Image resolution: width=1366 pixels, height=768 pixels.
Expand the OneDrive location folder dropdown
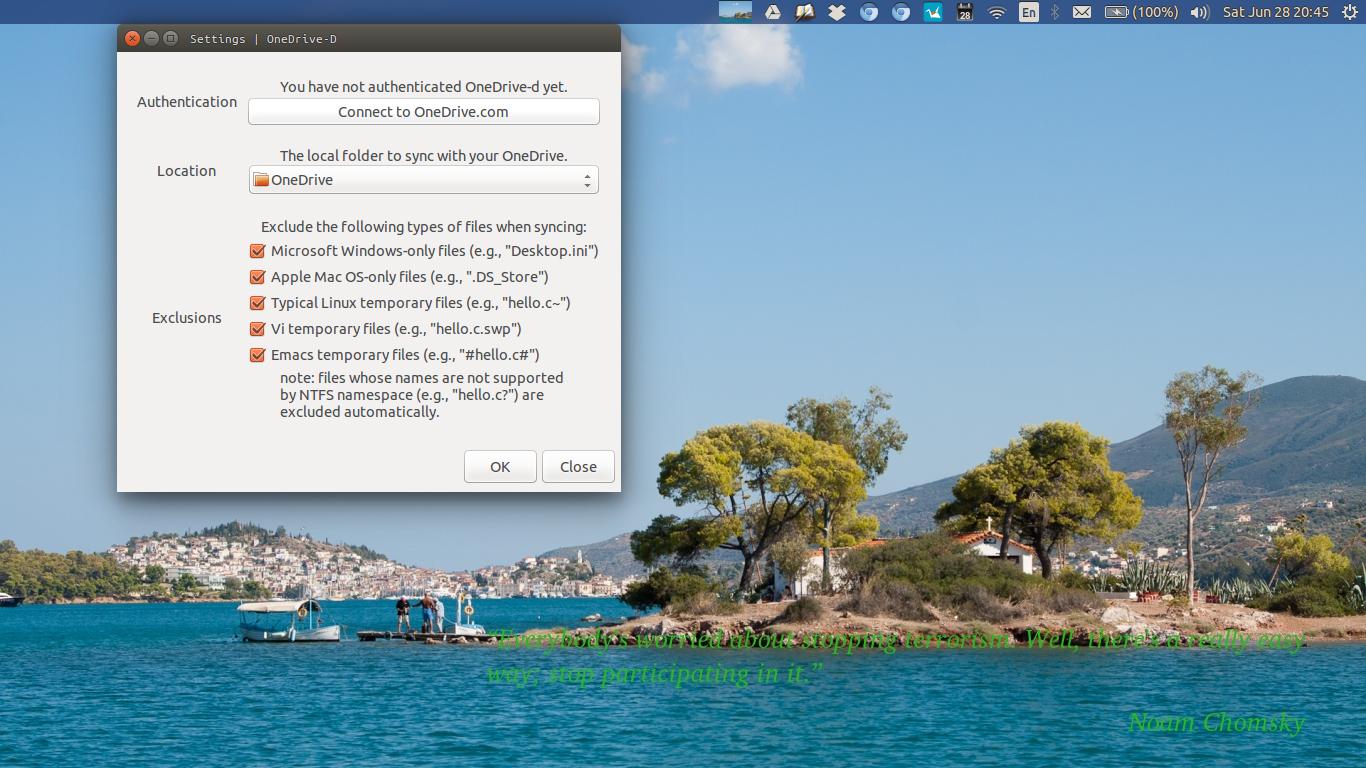(424, 180)
